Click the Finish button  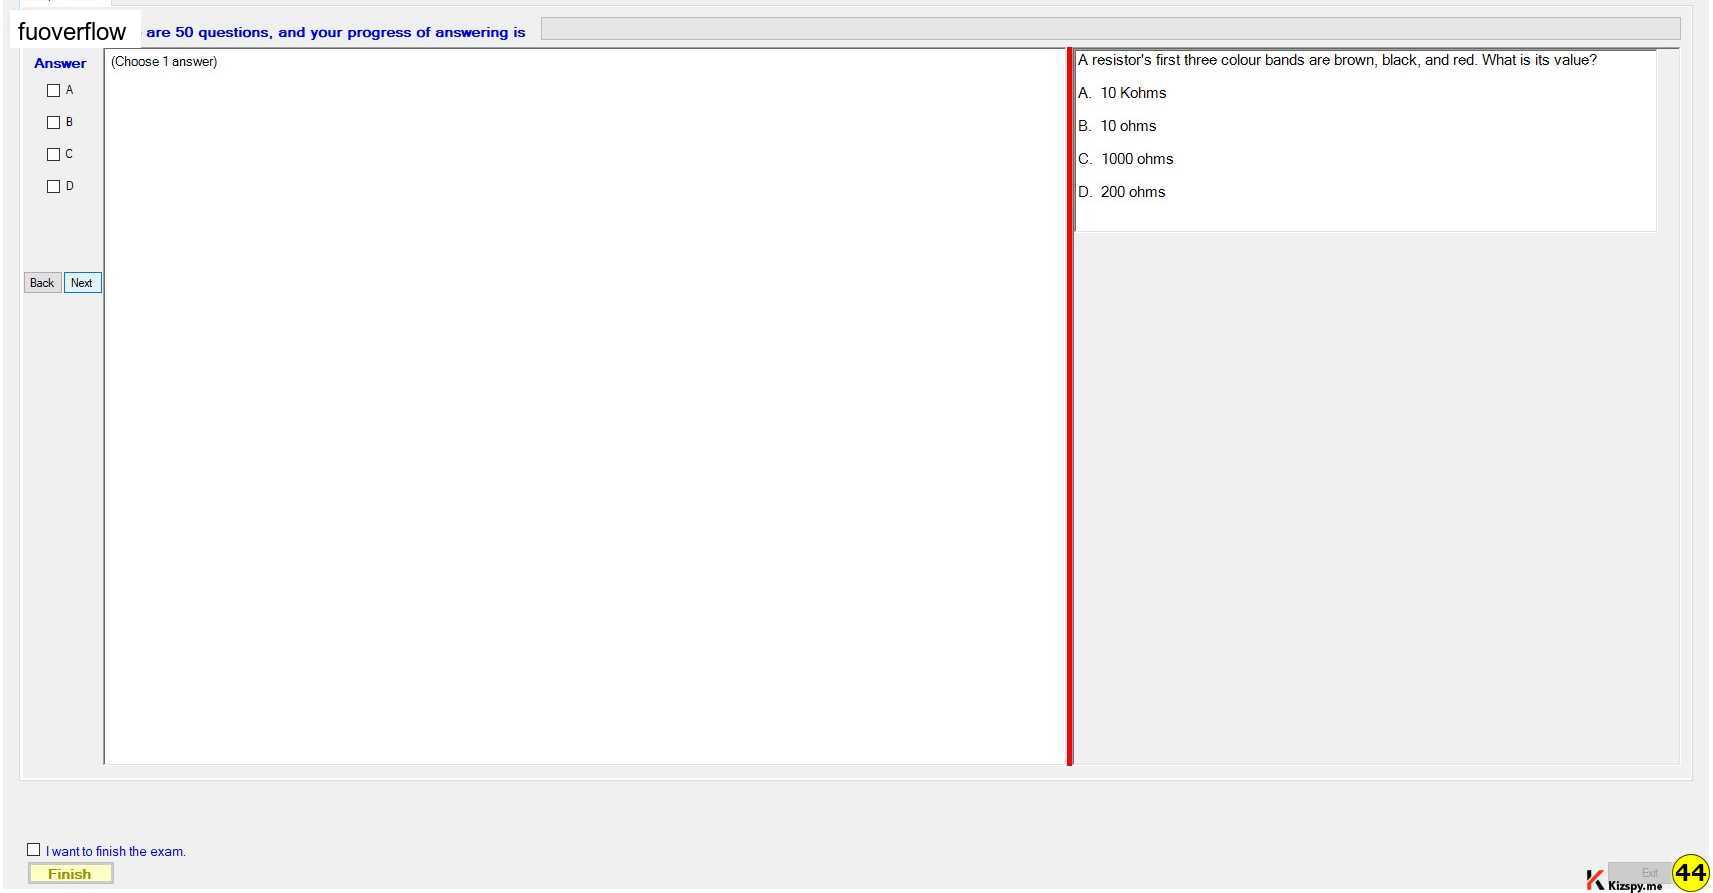70,874
